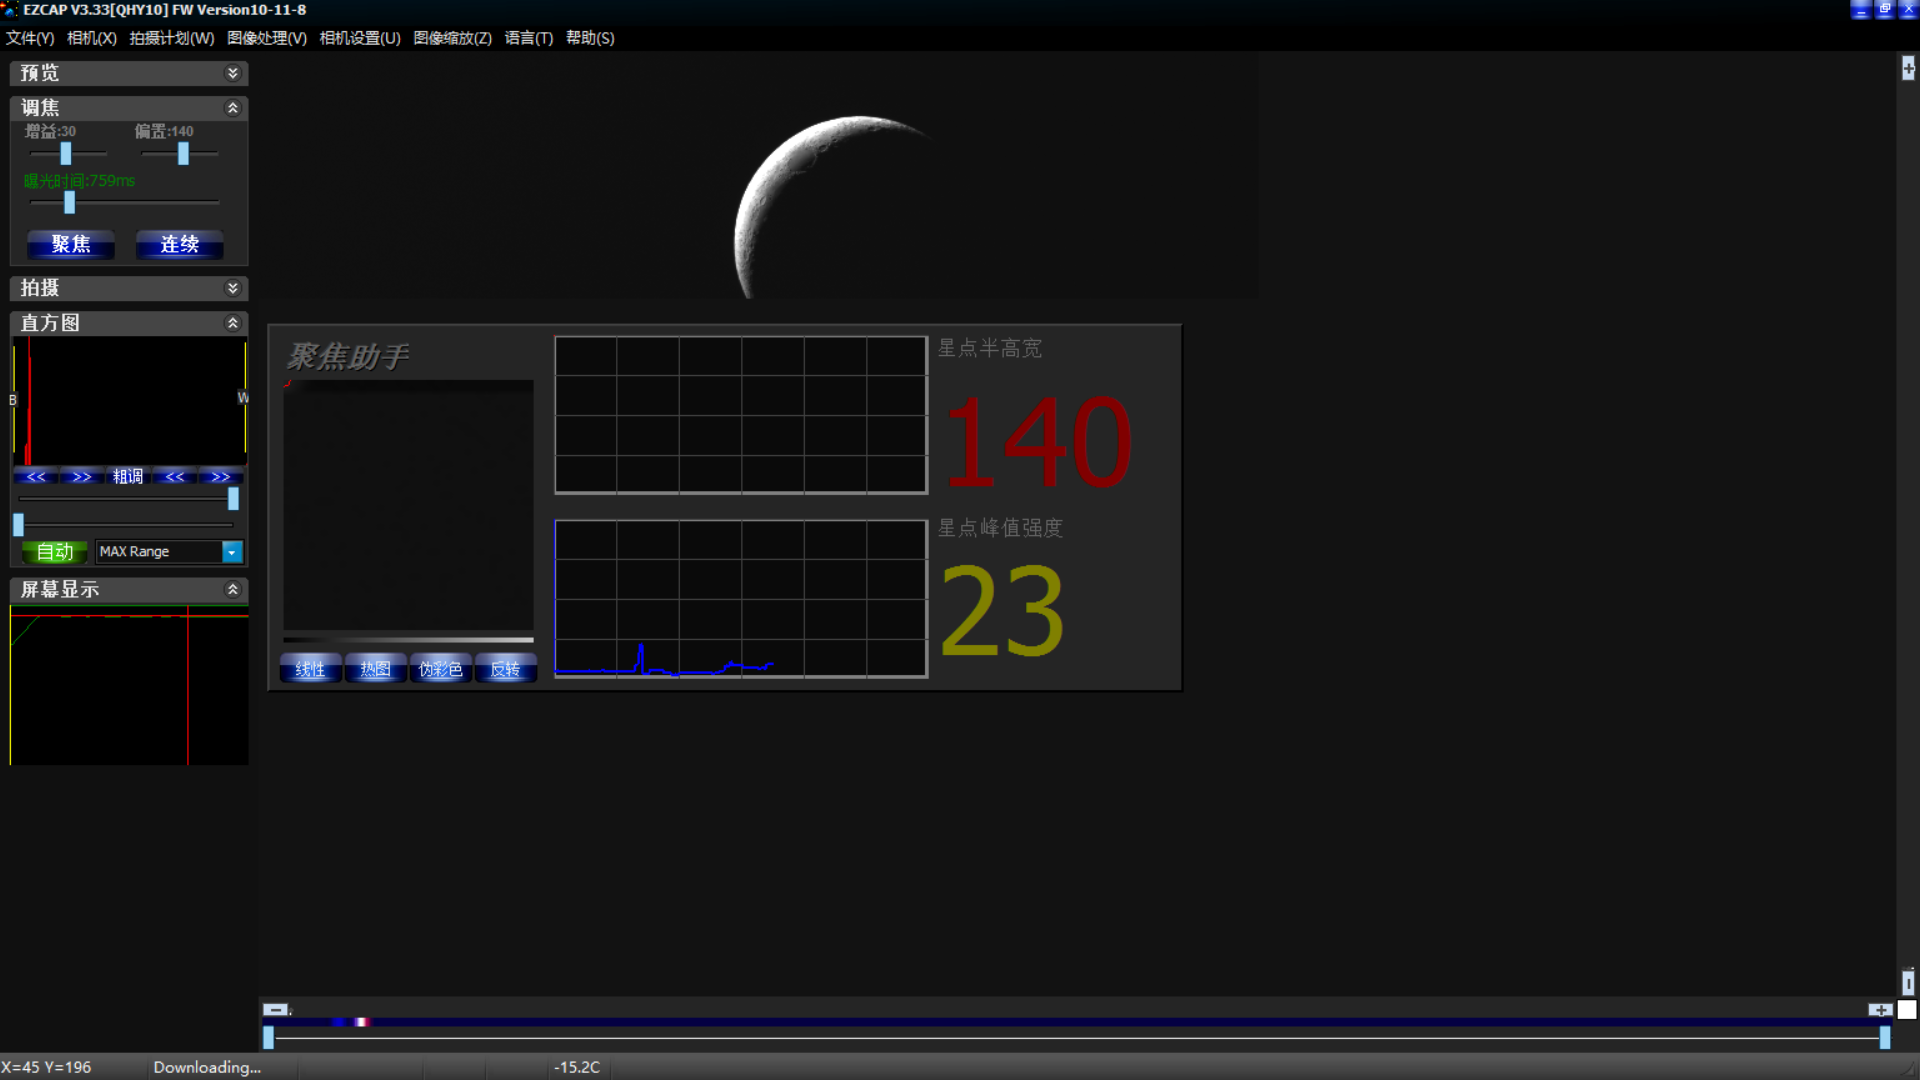Click the 预览 panel header
The width and height of the screenshot is (1920, 1080).
click(x=129, y=73)
